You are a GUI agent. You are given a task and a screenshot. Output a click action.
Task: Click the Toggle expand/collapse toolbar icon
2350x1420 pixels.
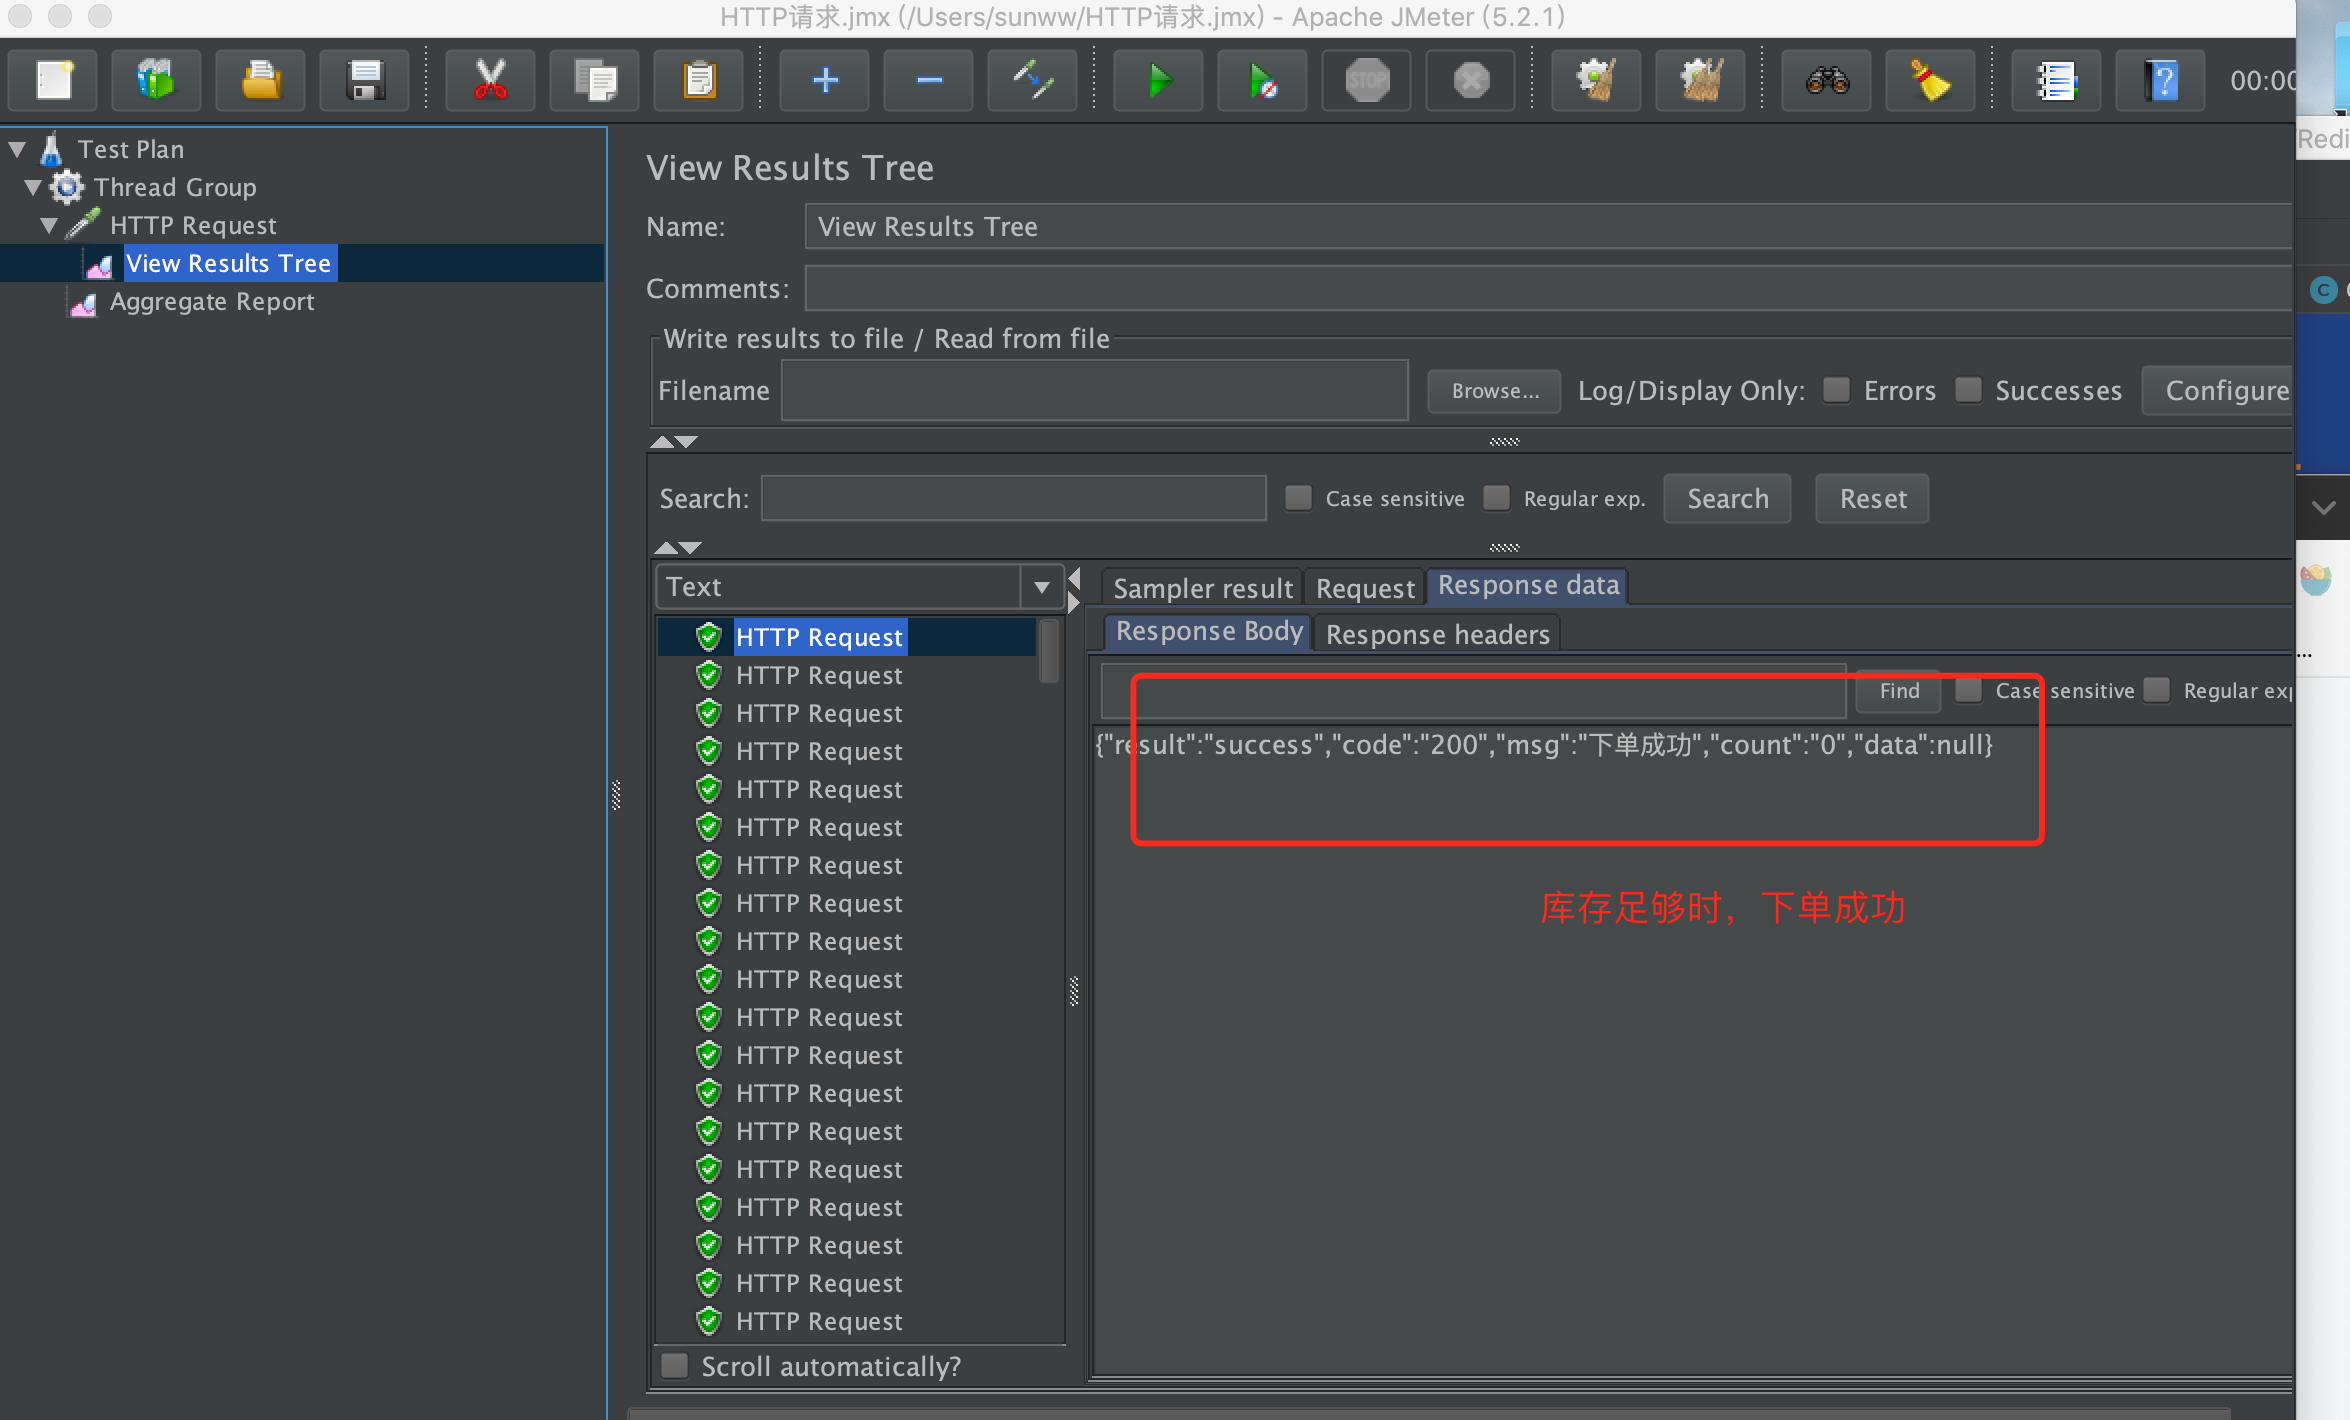pos(1032,80)
